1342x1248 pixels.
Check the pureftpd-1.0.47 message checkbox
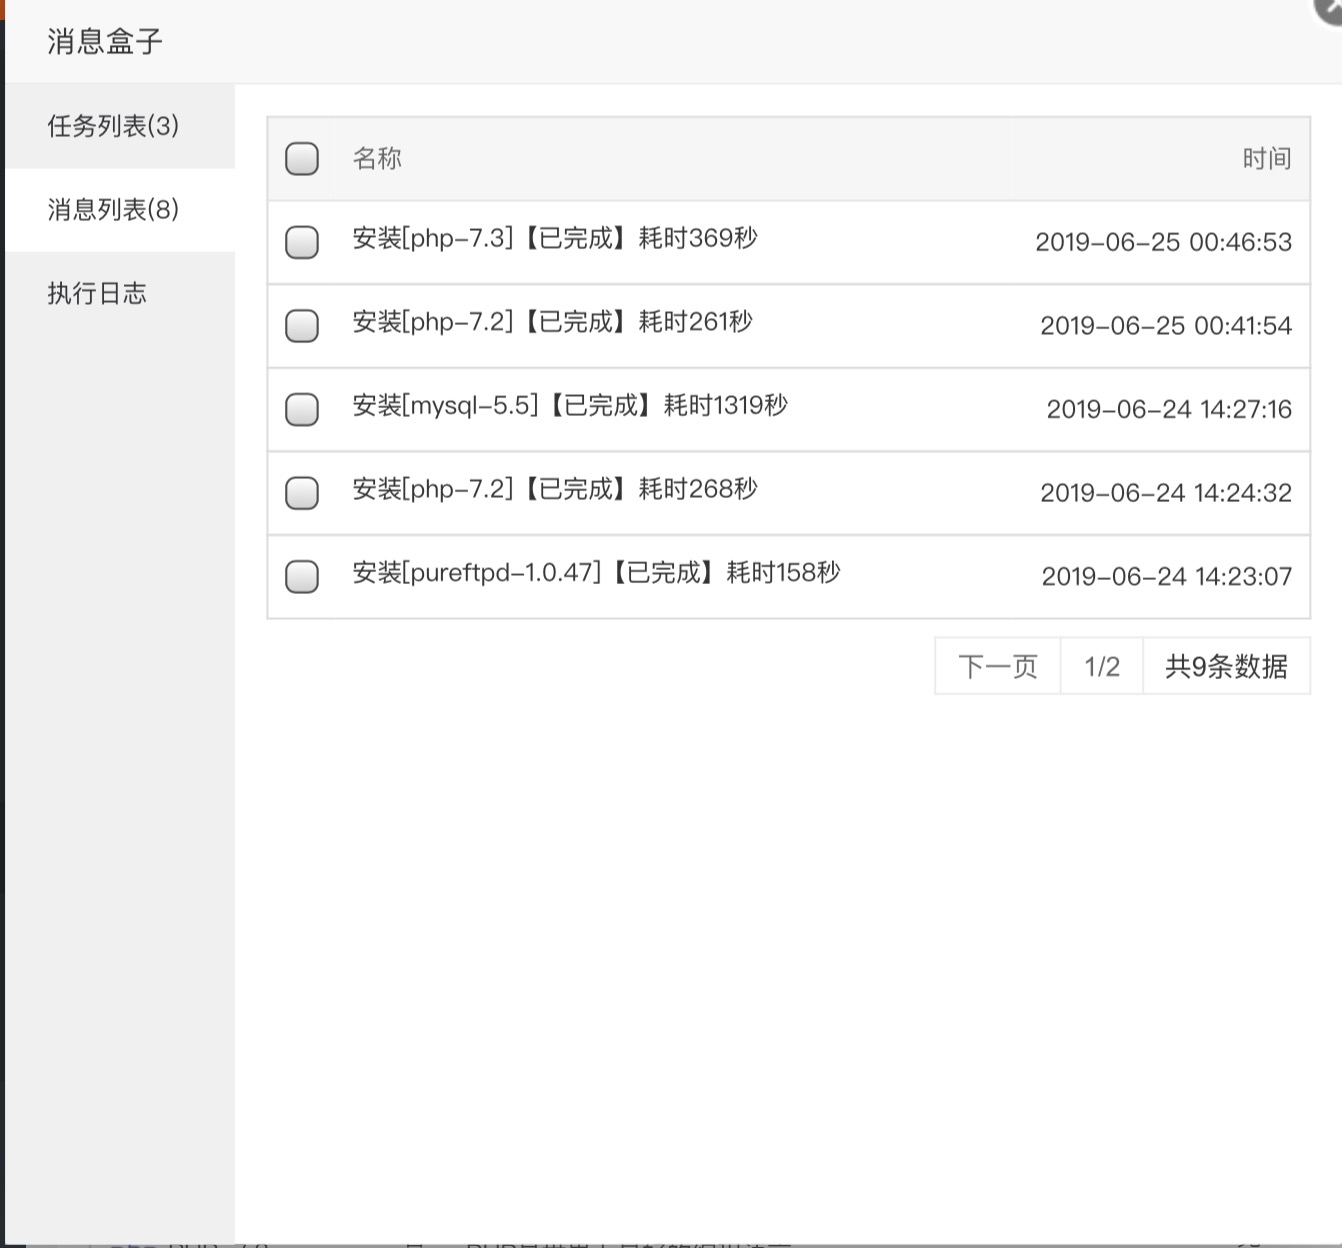(x=302, y=576)
